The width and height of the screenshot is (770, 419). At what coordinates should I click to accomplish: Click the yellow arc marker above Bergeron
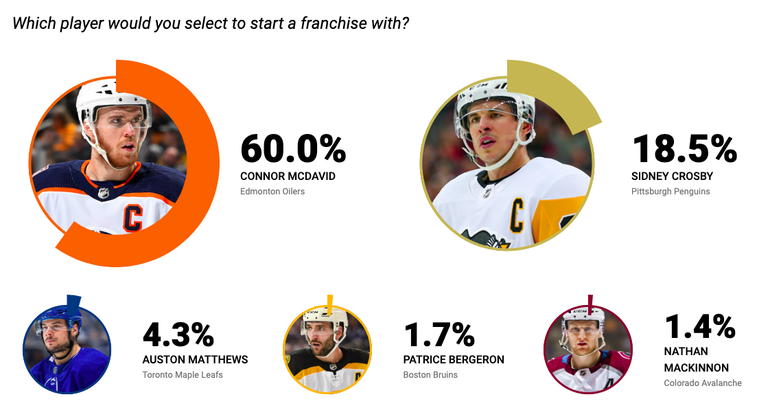330,305
